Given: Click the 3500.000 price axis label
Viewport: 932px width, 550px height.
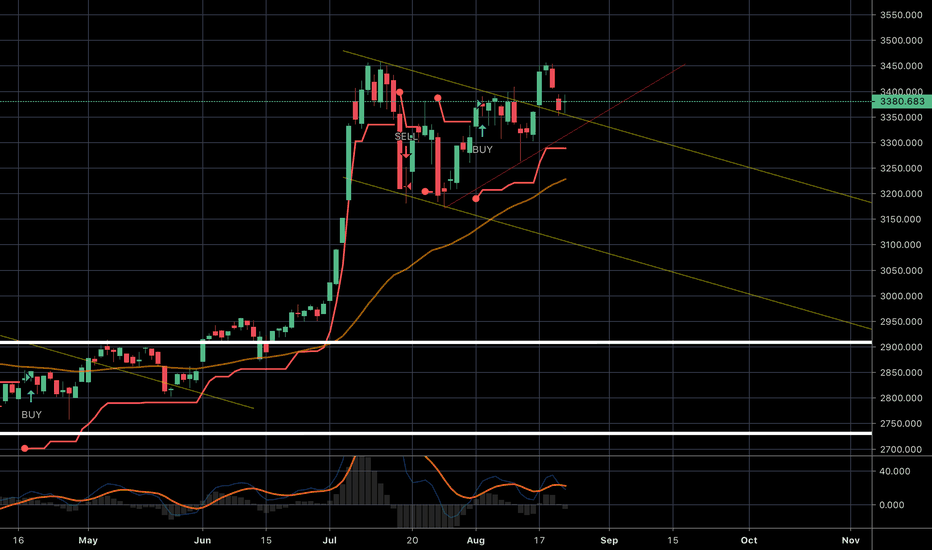Looking at the screenshot, I should pyautogui.click(x=901, y=40).
